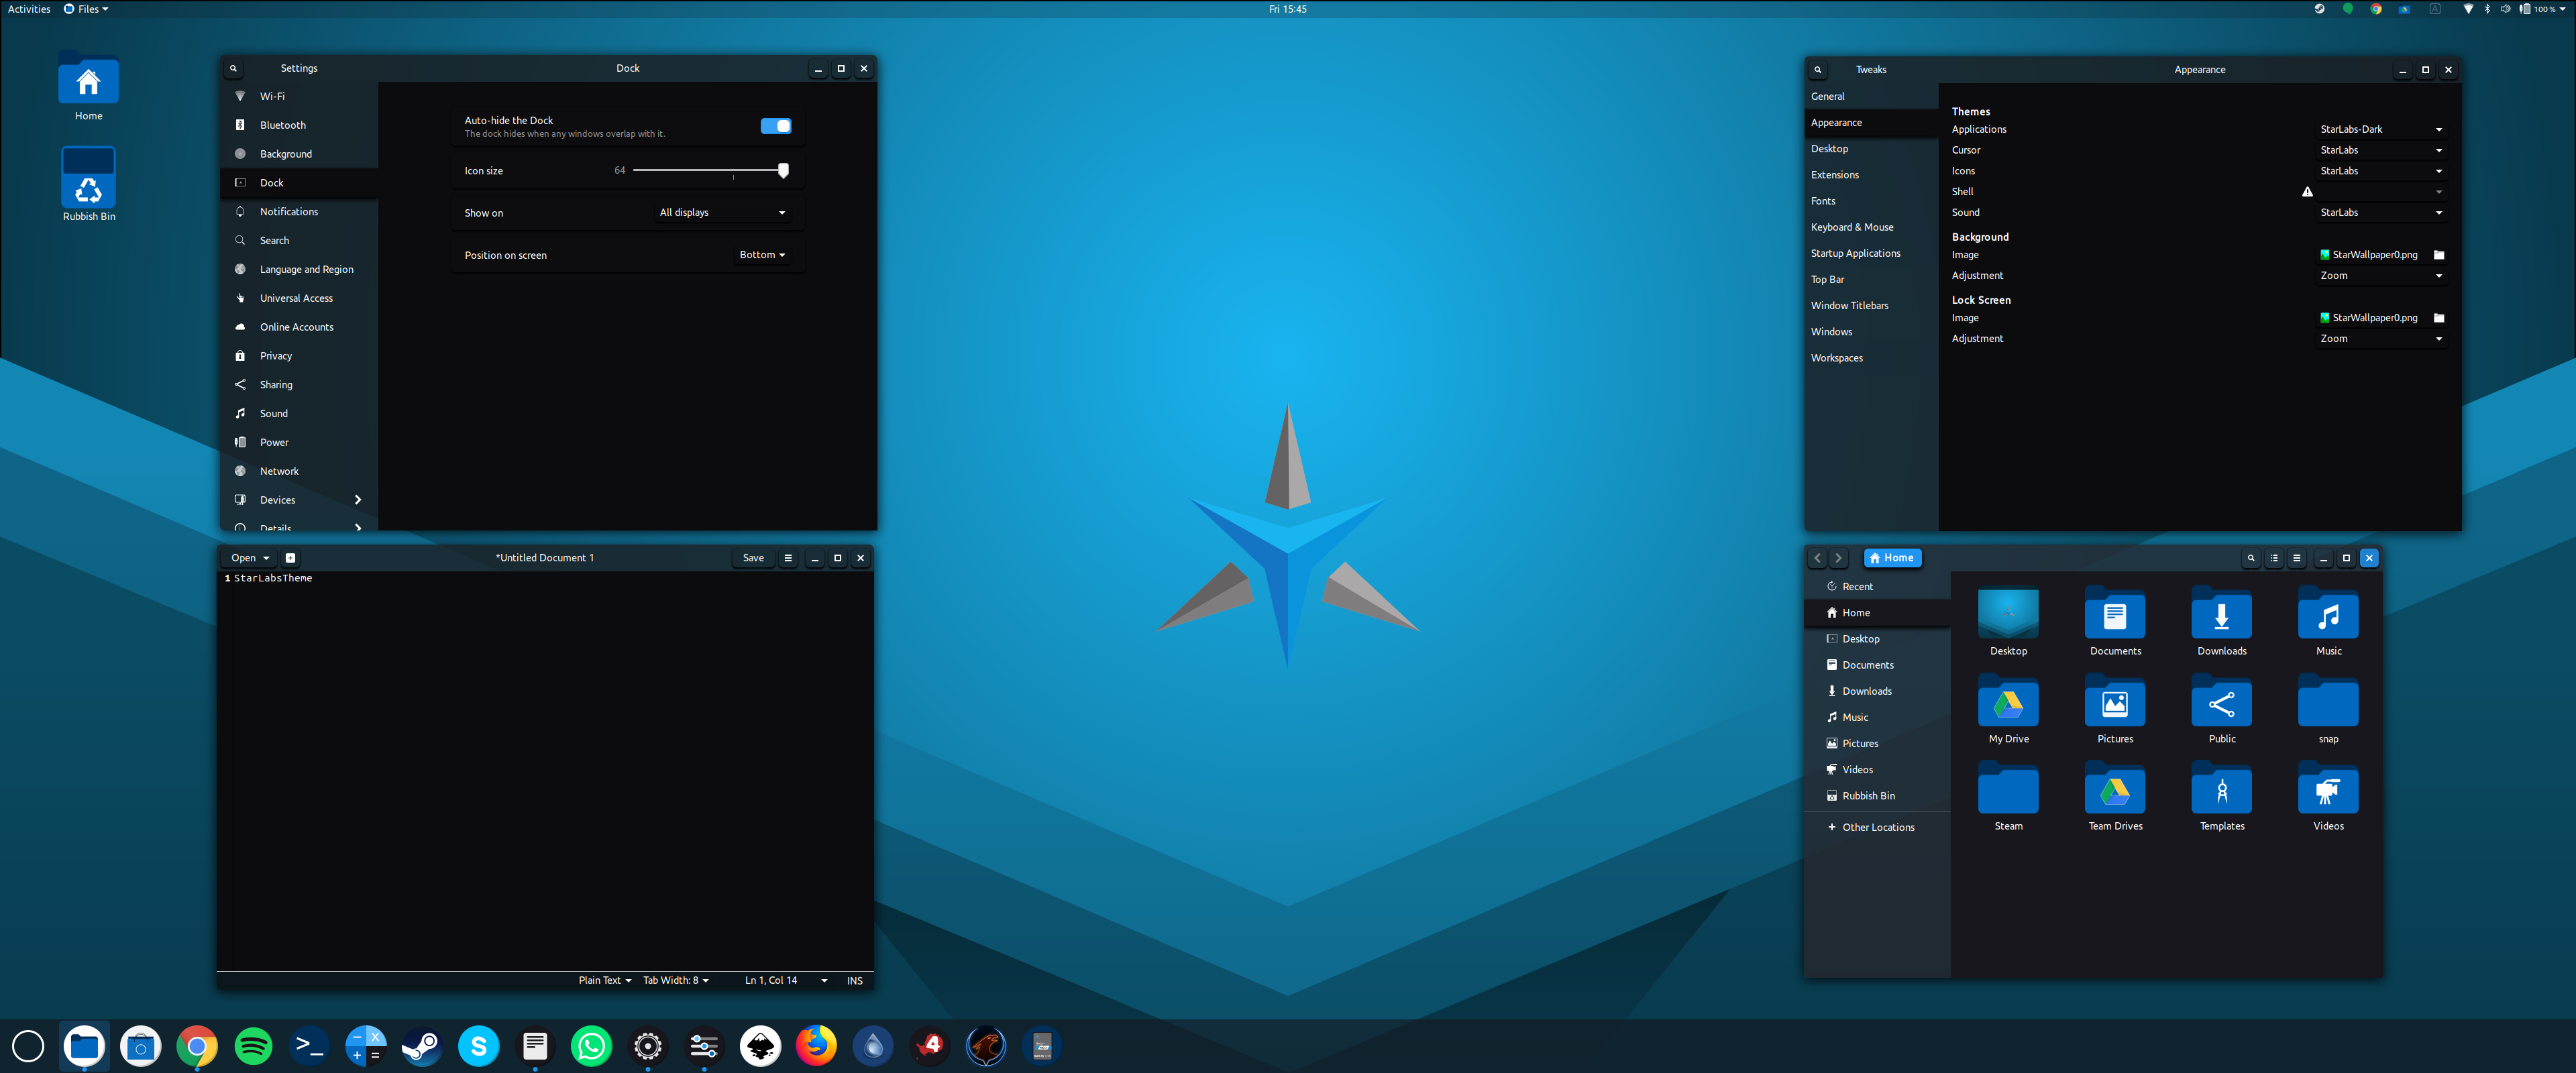Open Position on screen Bottom dropdown
Image resolution: width=2576 pixels, height=1073 pixels.
(762, 255)
